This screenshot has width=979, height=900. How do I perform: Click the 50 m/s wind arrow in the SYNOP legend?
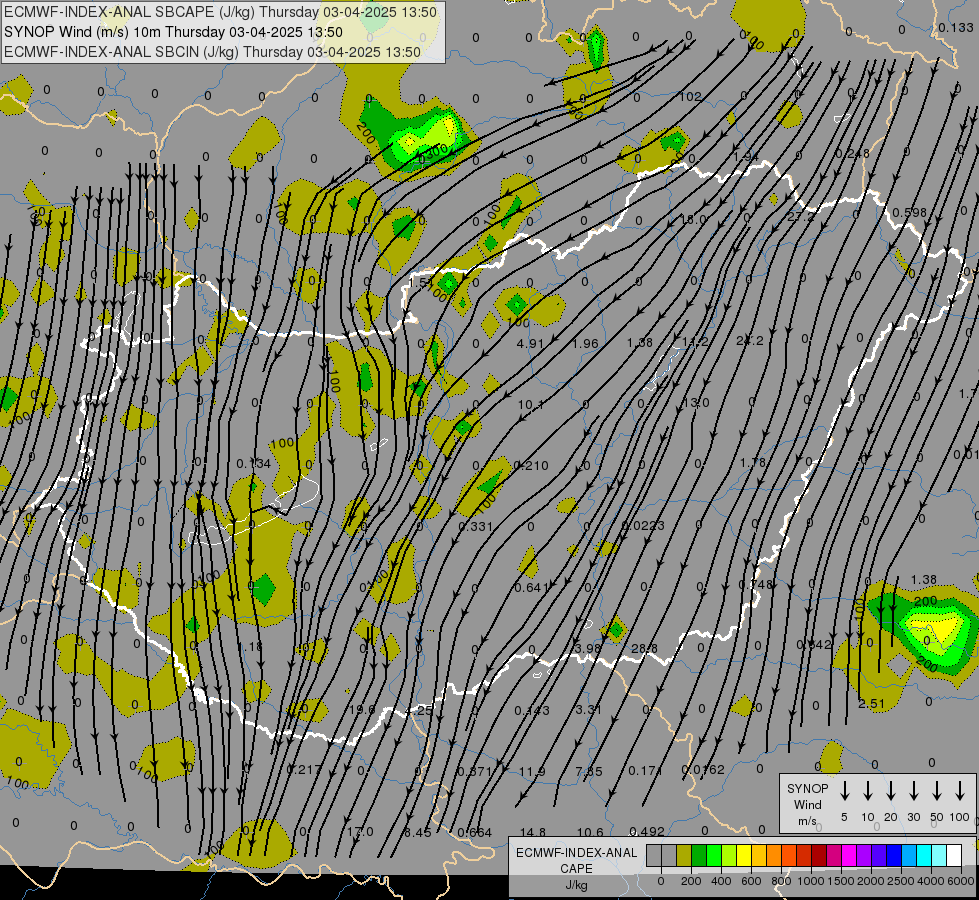point(937,791)
